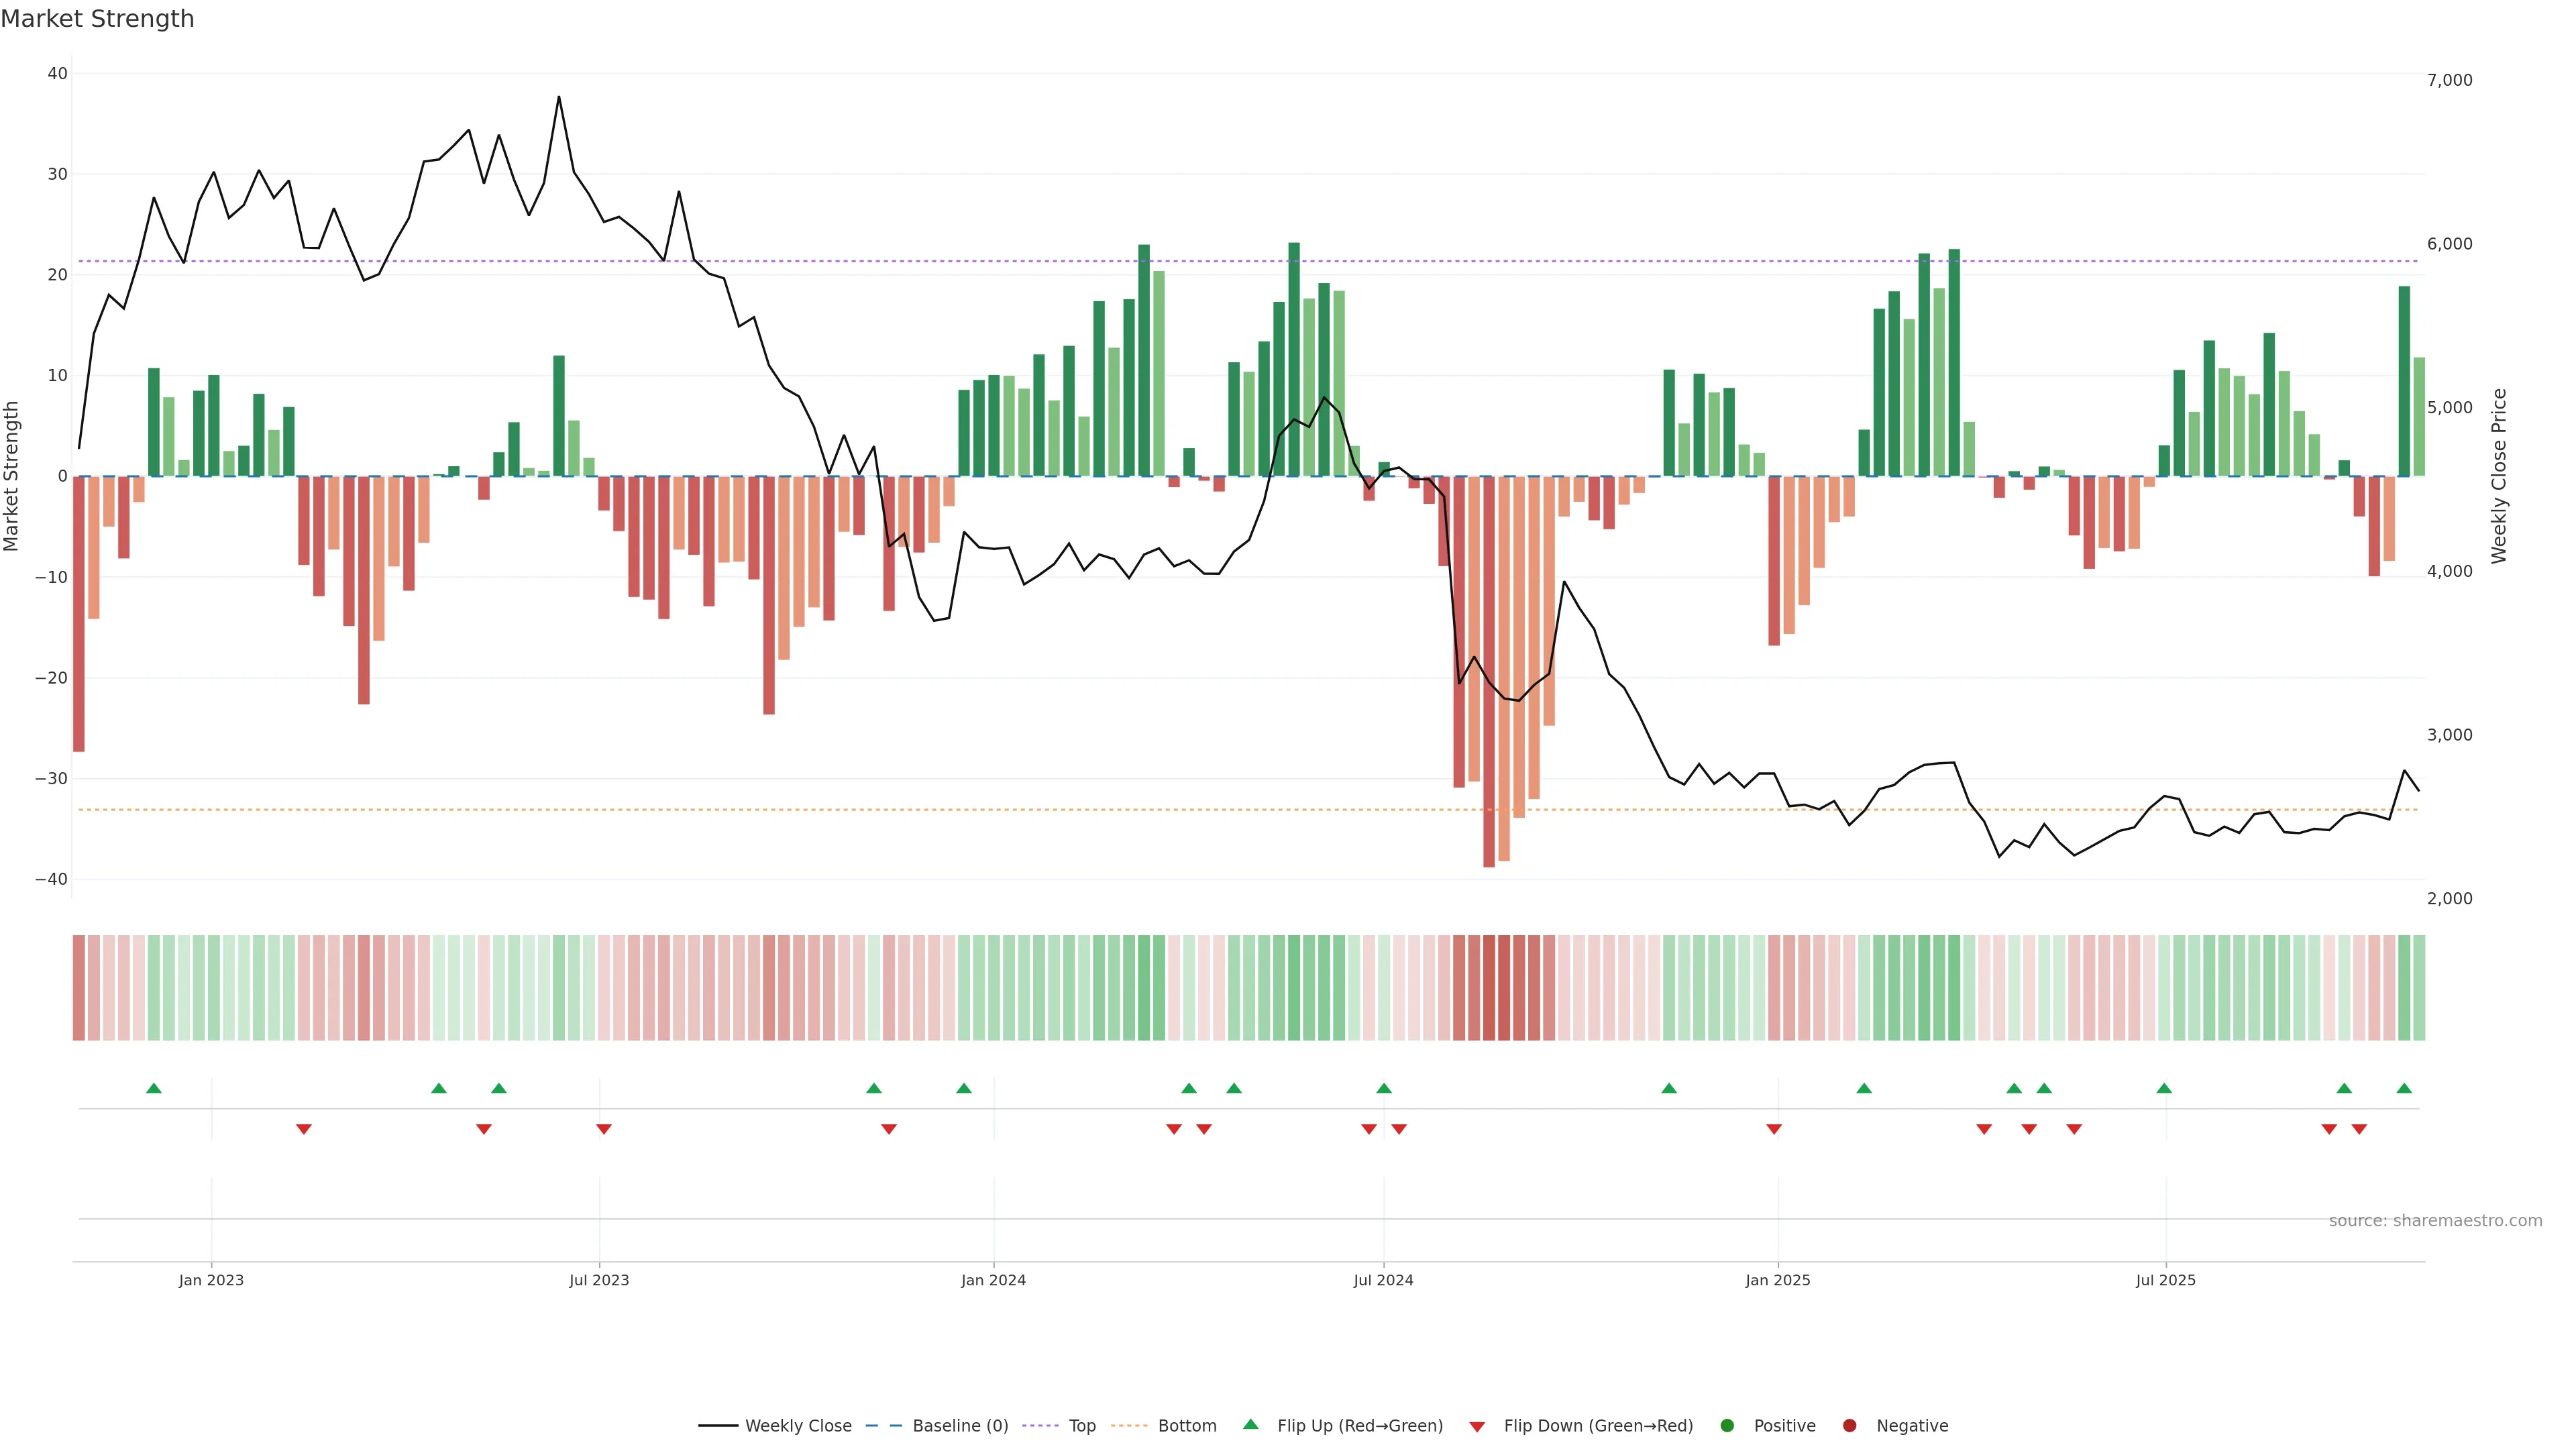Click the Positive green circle legend icon
Viewport: 2576px width, 1449px height.
point(1727,1425)
